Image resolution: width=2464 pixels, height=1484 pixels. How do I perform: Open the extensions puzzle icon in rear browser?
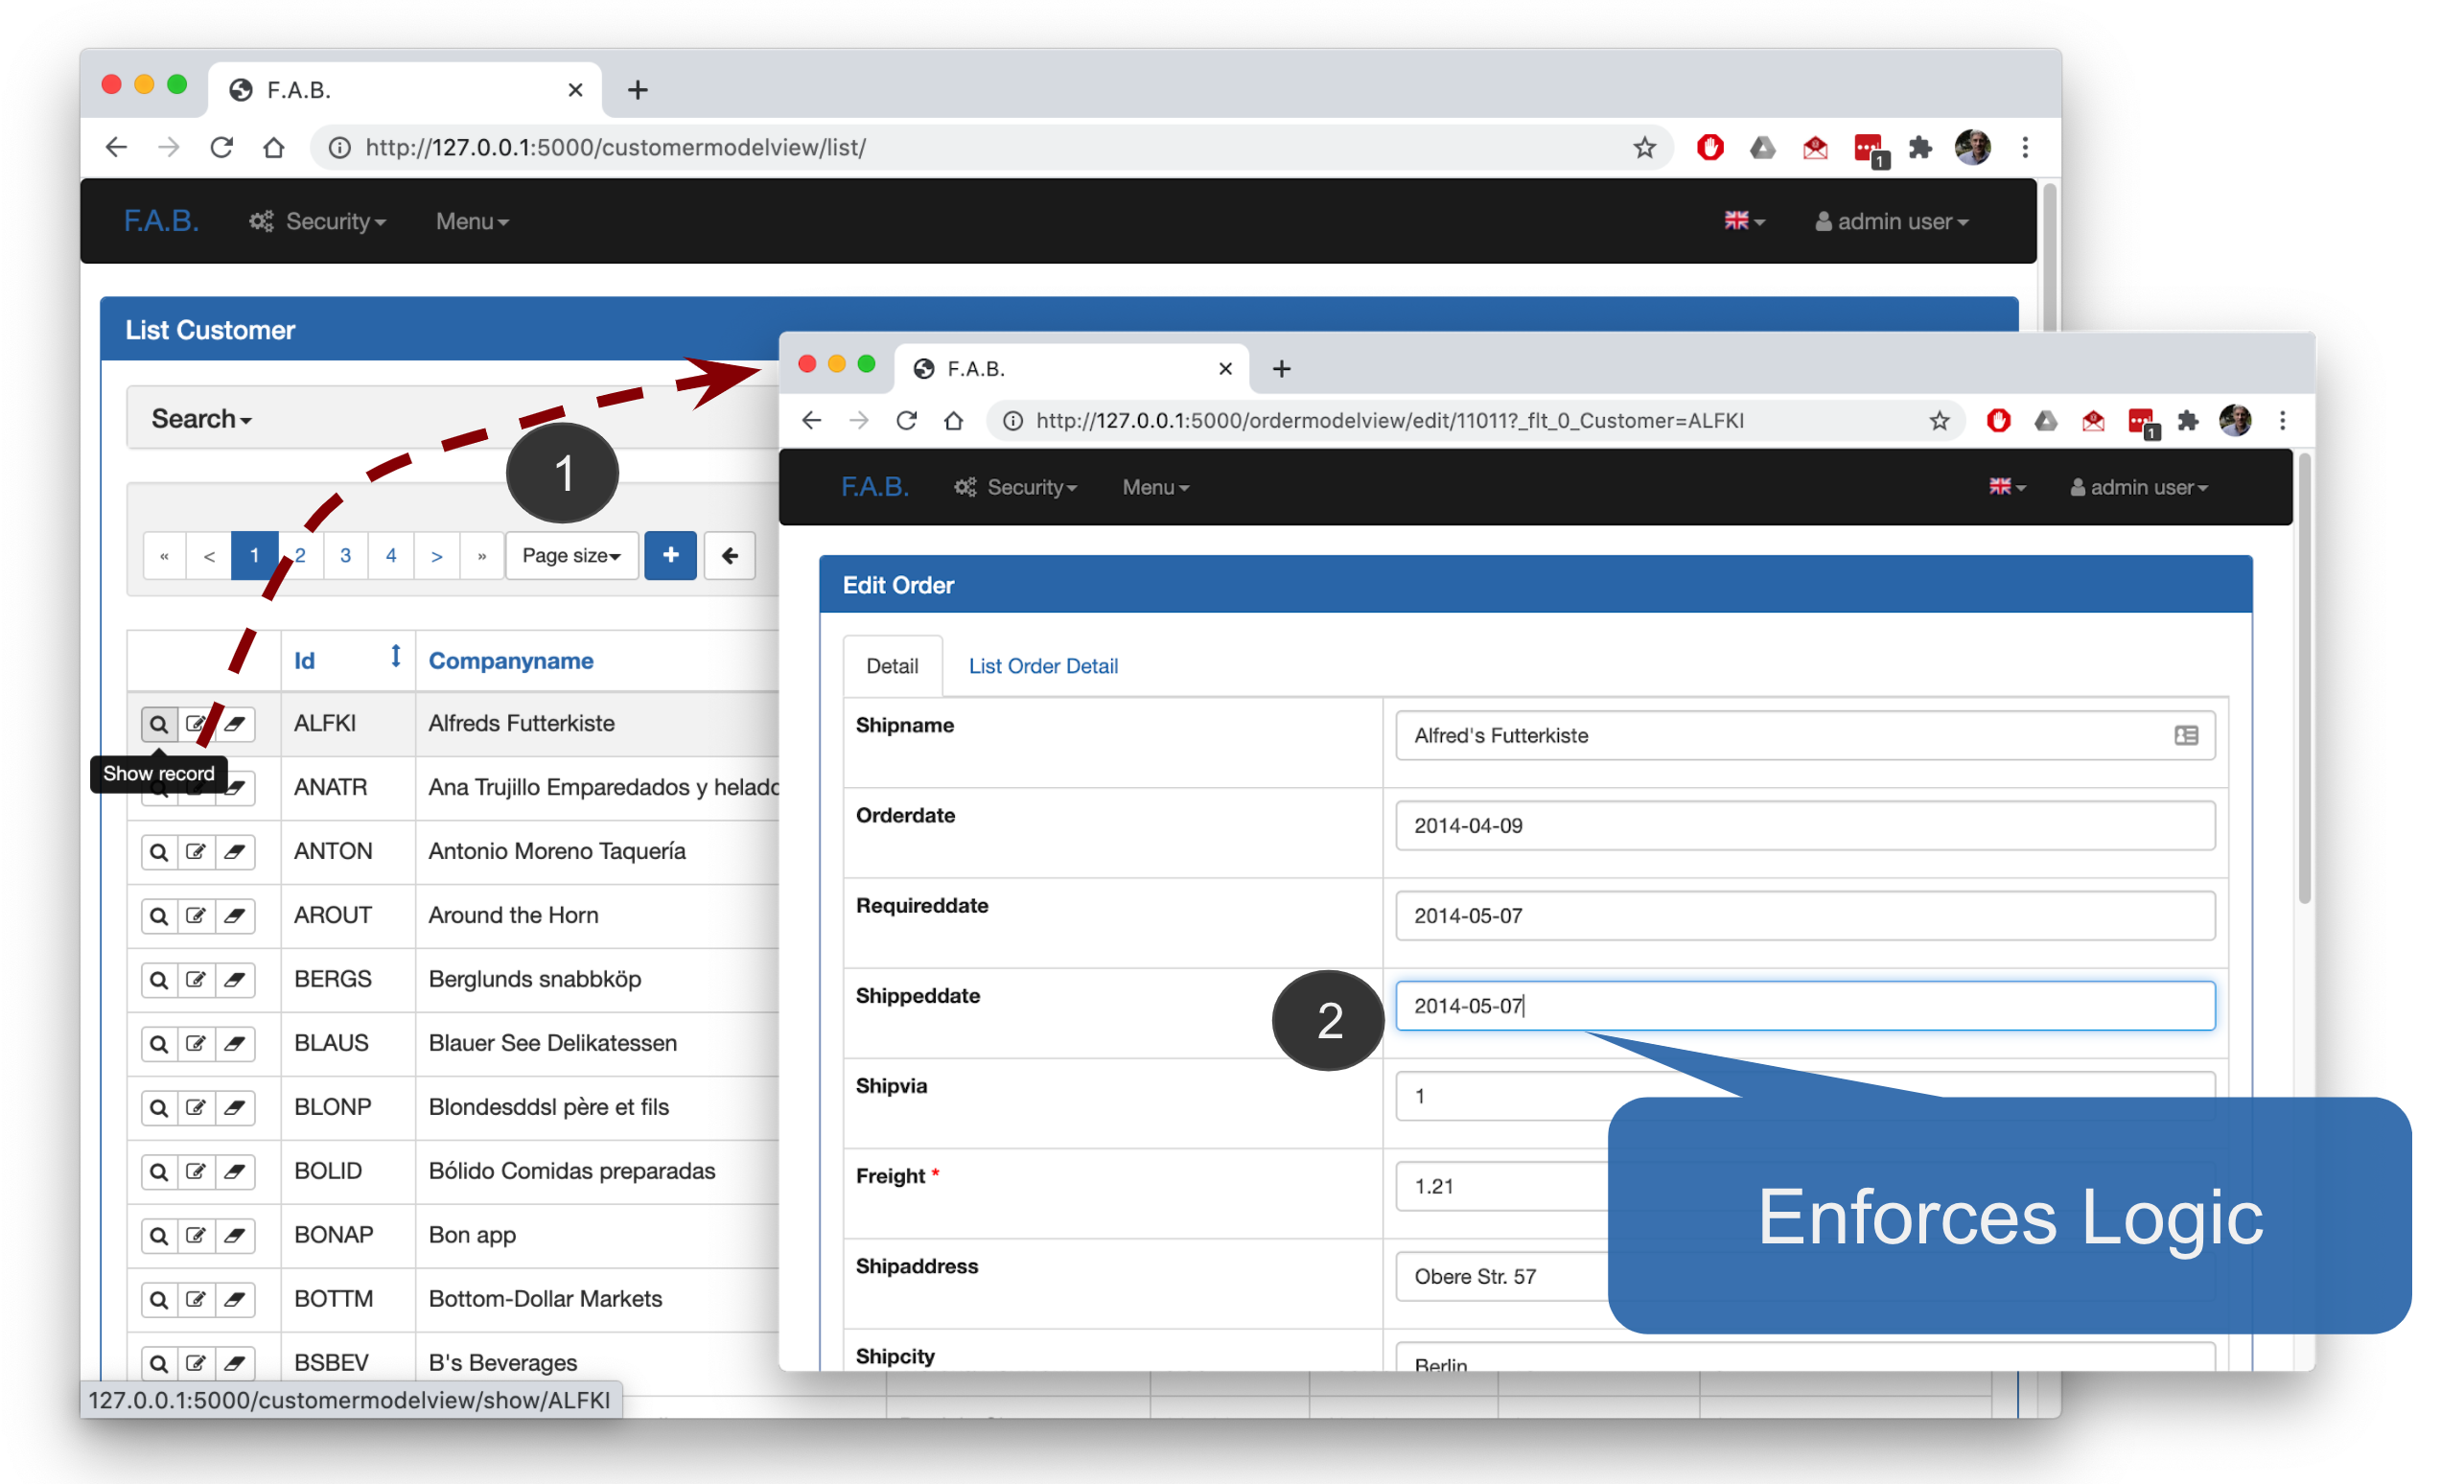pos(1920,148)
